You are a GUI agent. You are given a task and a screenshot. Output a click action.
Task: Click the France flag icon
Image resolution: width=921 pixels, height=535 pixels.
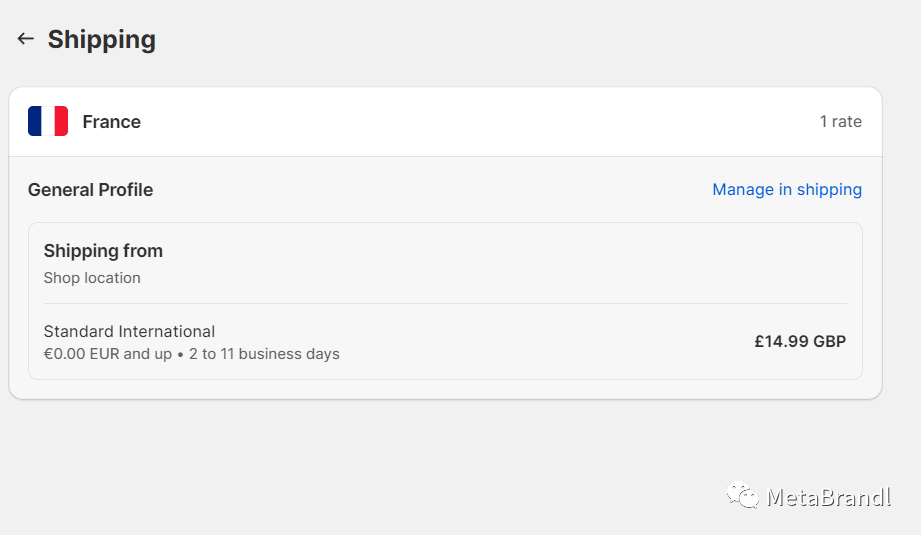(x=48, y=121)
